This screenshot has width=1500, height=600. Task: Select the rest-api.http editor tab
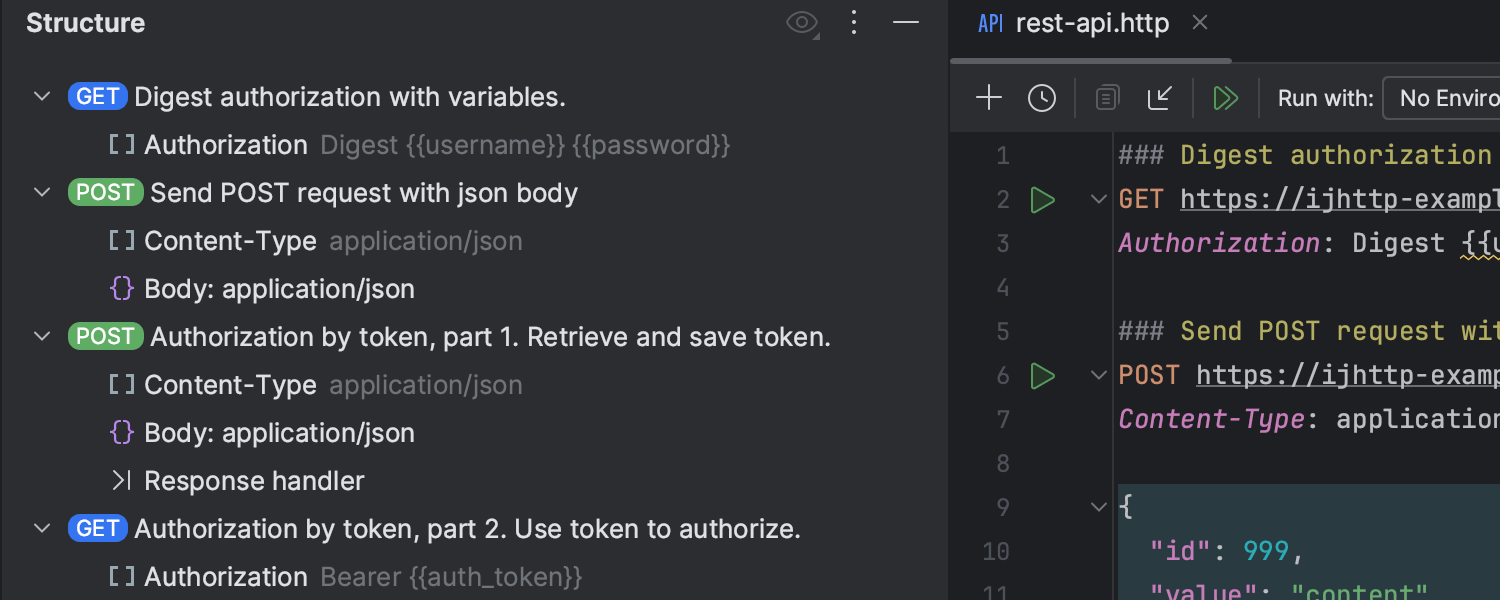(1091, 23)
